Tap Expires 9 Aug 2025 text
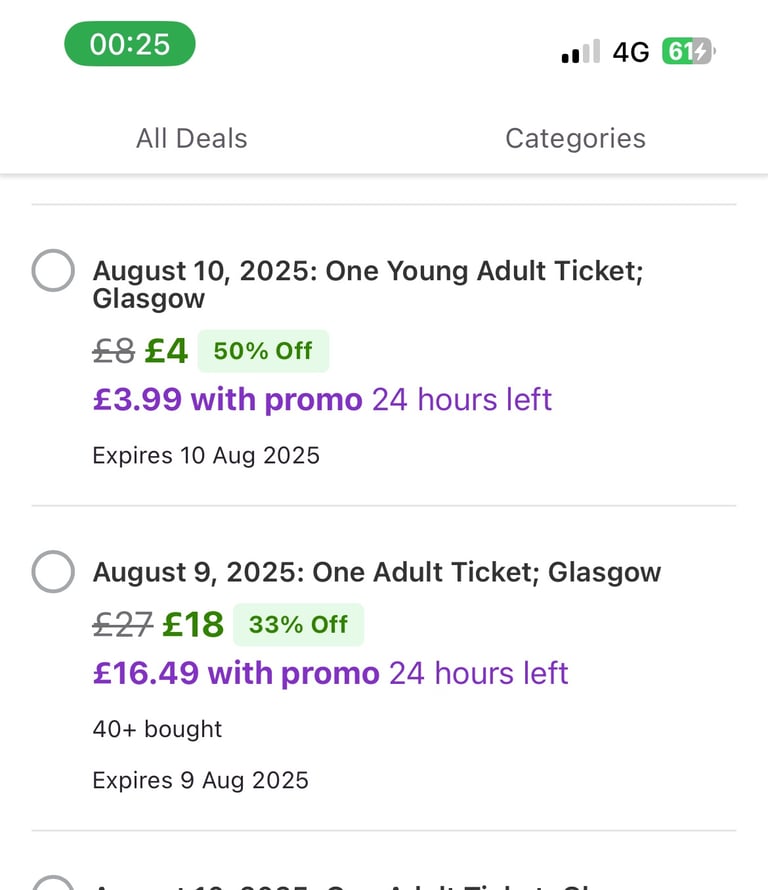This screenshot has width=768, height=890. coord(200,780)
